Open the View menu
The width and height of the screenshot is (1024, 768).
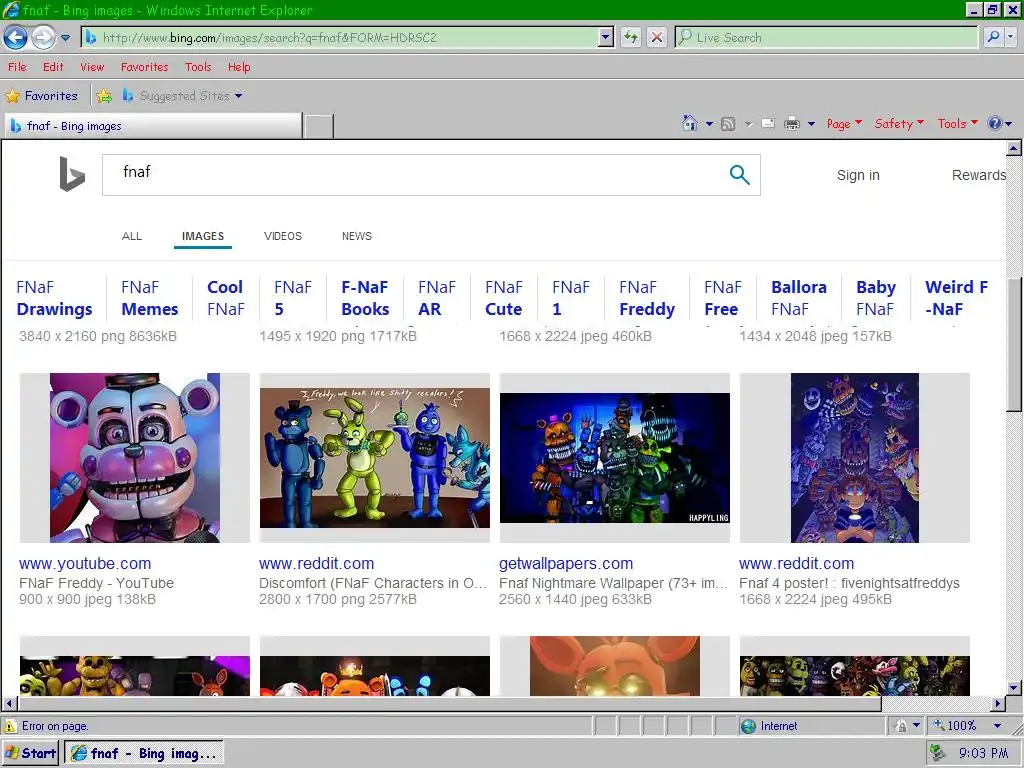92,67
